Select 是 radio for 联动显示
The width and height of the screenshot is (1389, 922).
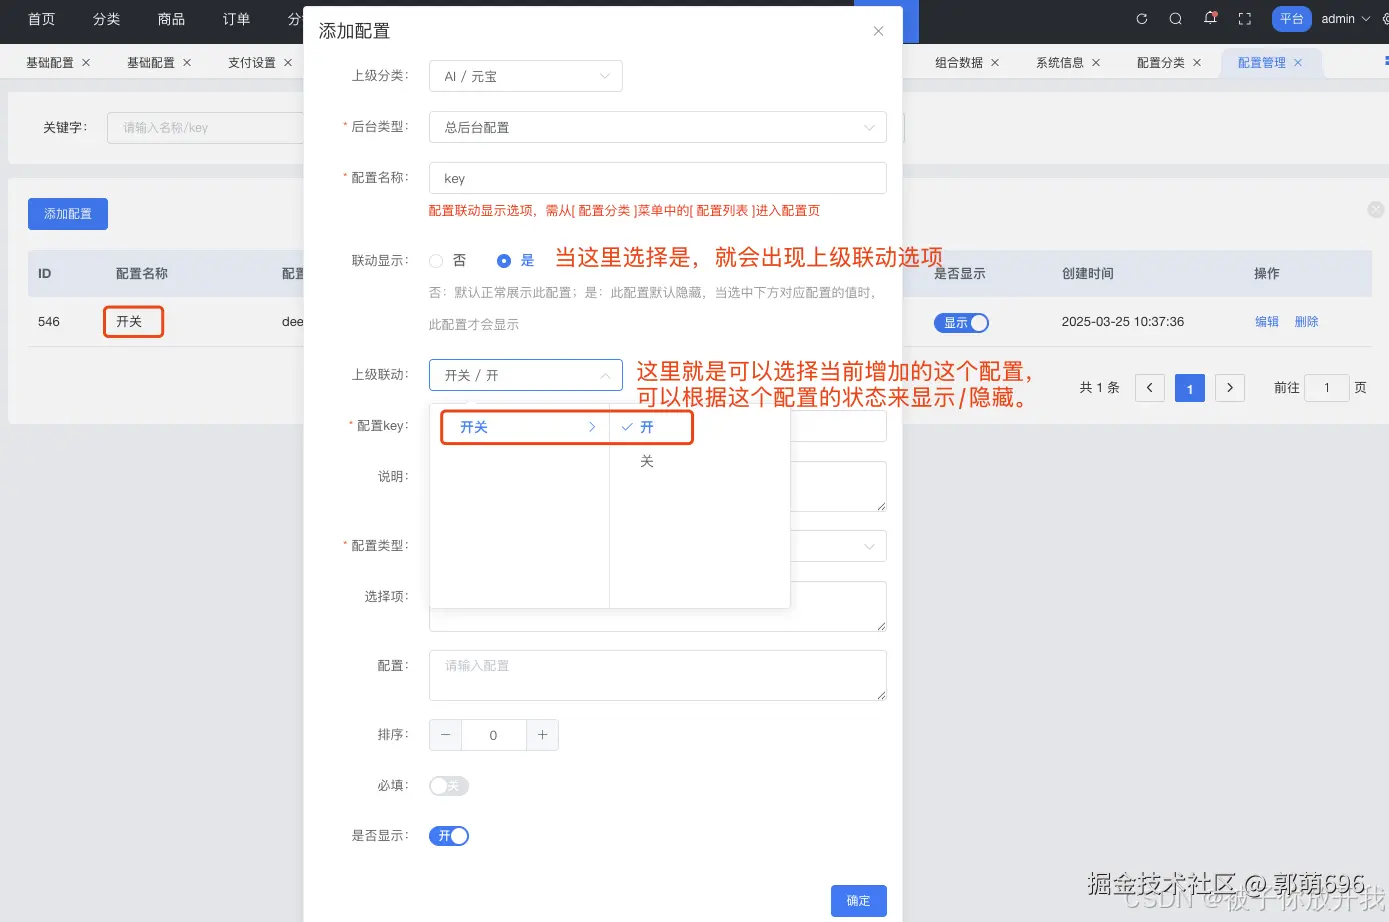coord(504,261)
